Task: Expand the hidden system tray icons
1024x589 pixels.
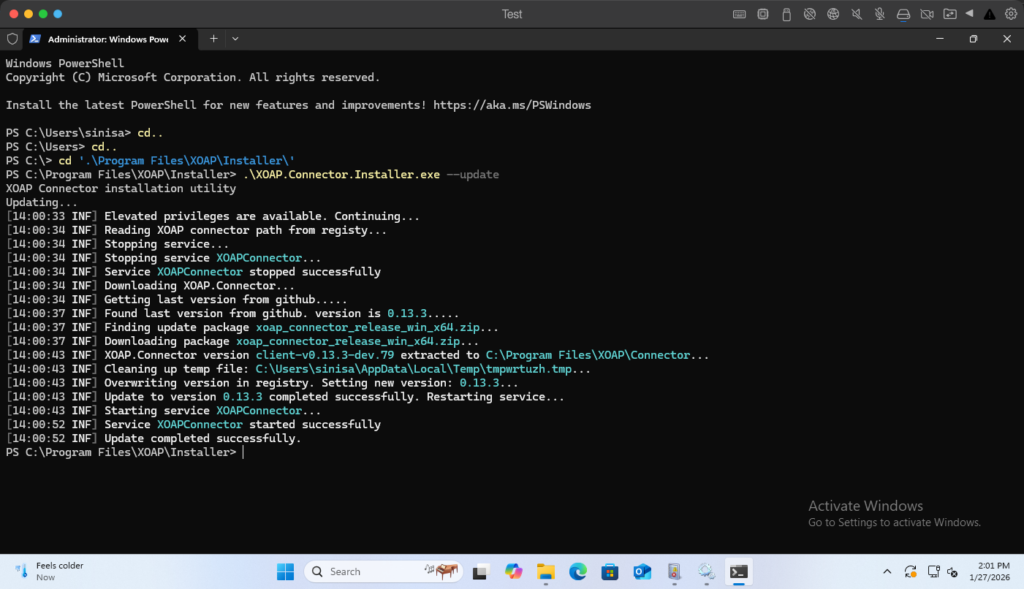Action: tap(887, 572)
